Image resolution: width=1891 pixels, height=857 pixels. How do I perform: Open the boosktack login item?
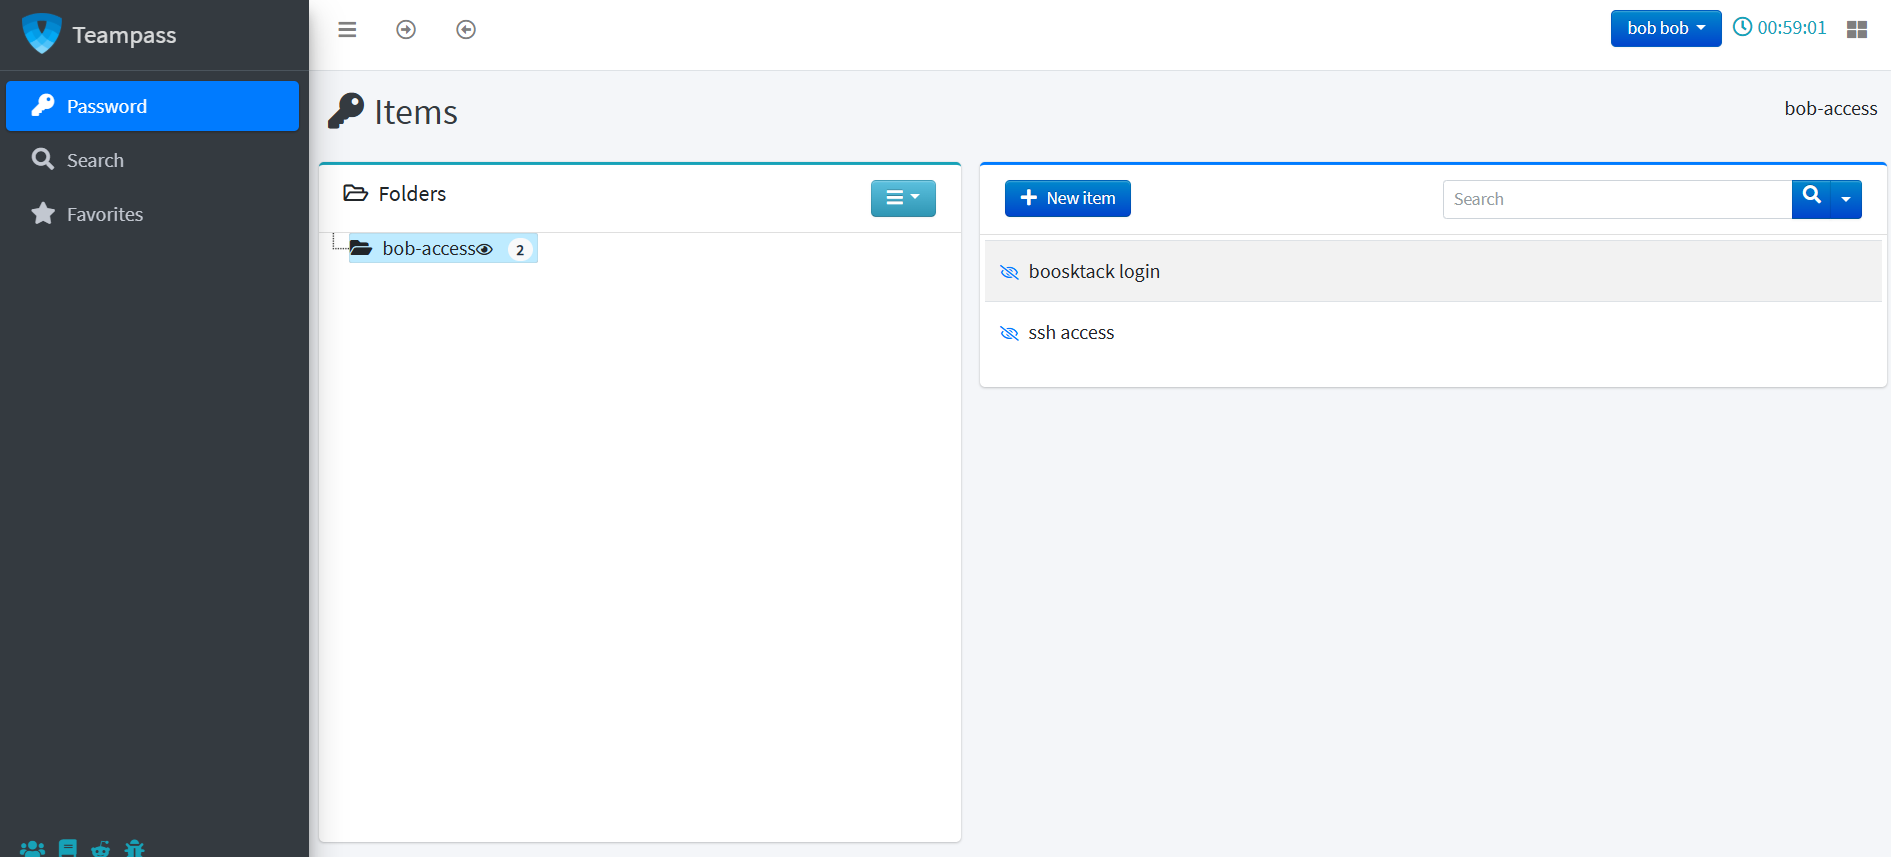(1433, 272)
